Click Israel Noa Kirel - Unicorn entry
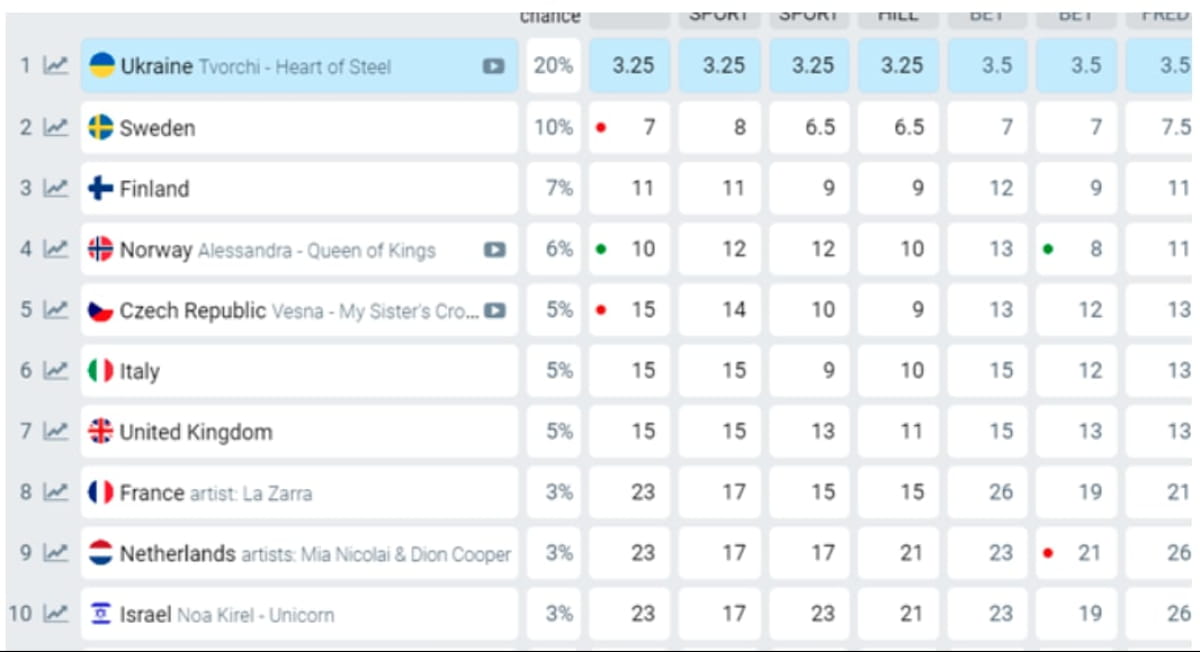Screen dimensions: 1200x652 (x=226, y=615)
